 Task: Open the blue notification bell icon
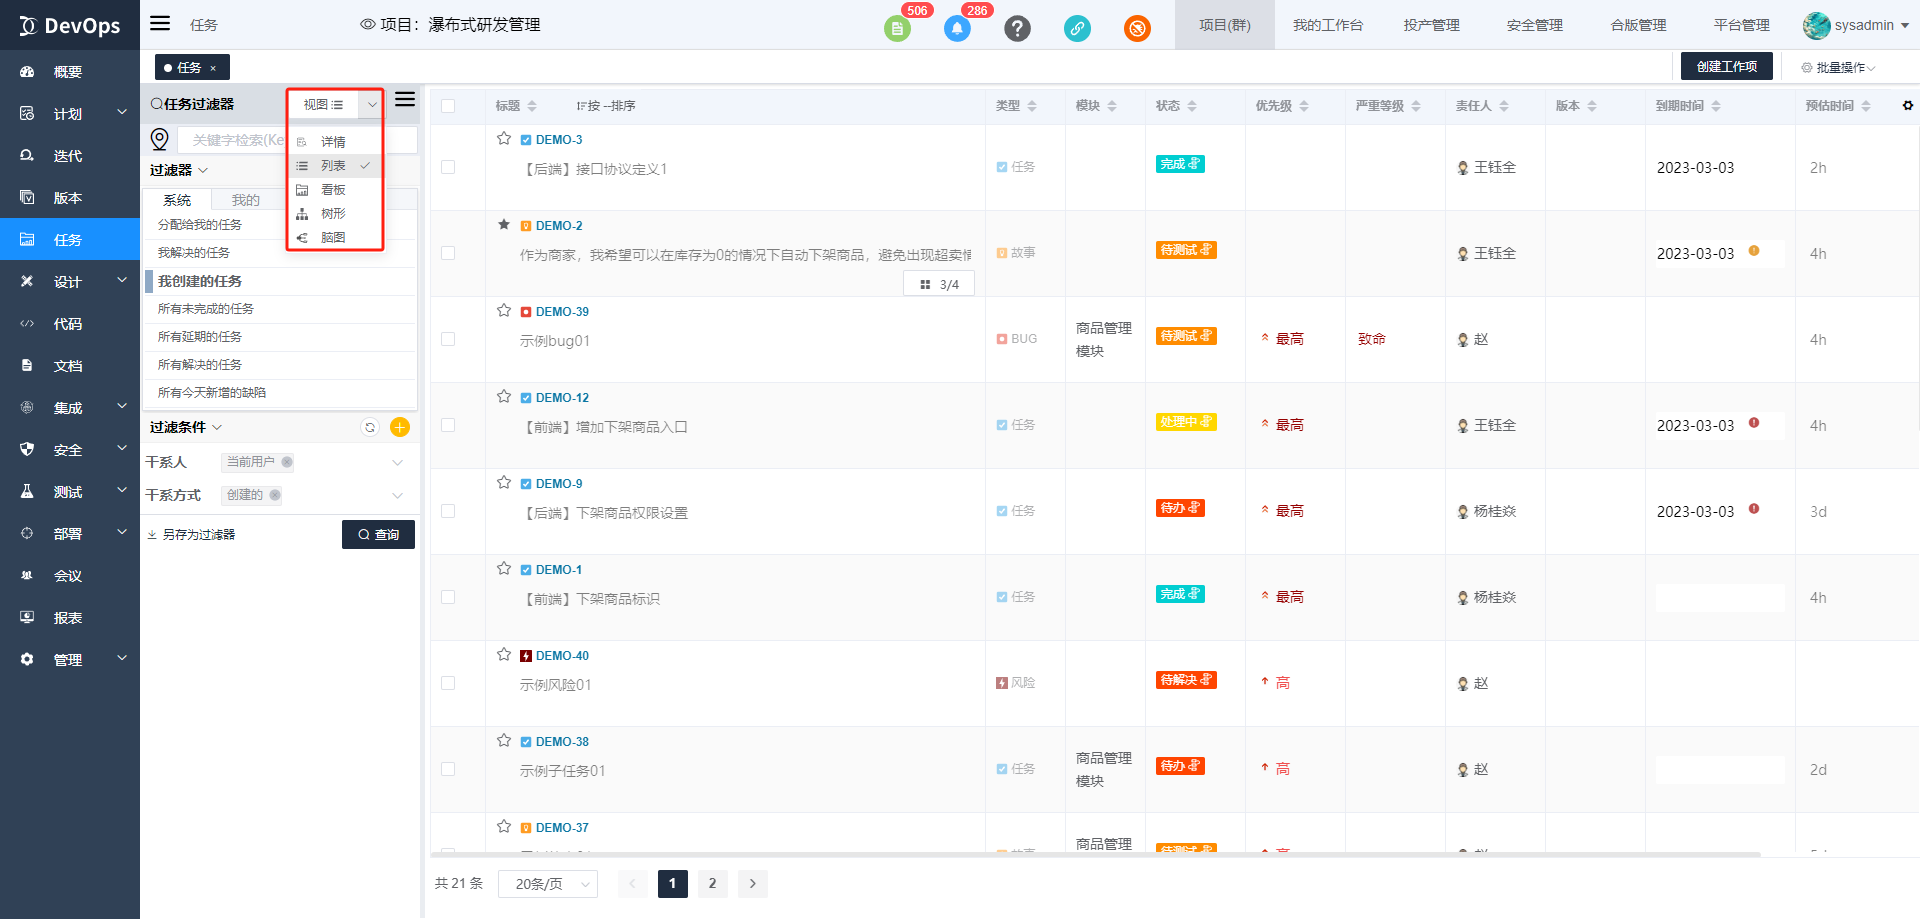(957, 28)
